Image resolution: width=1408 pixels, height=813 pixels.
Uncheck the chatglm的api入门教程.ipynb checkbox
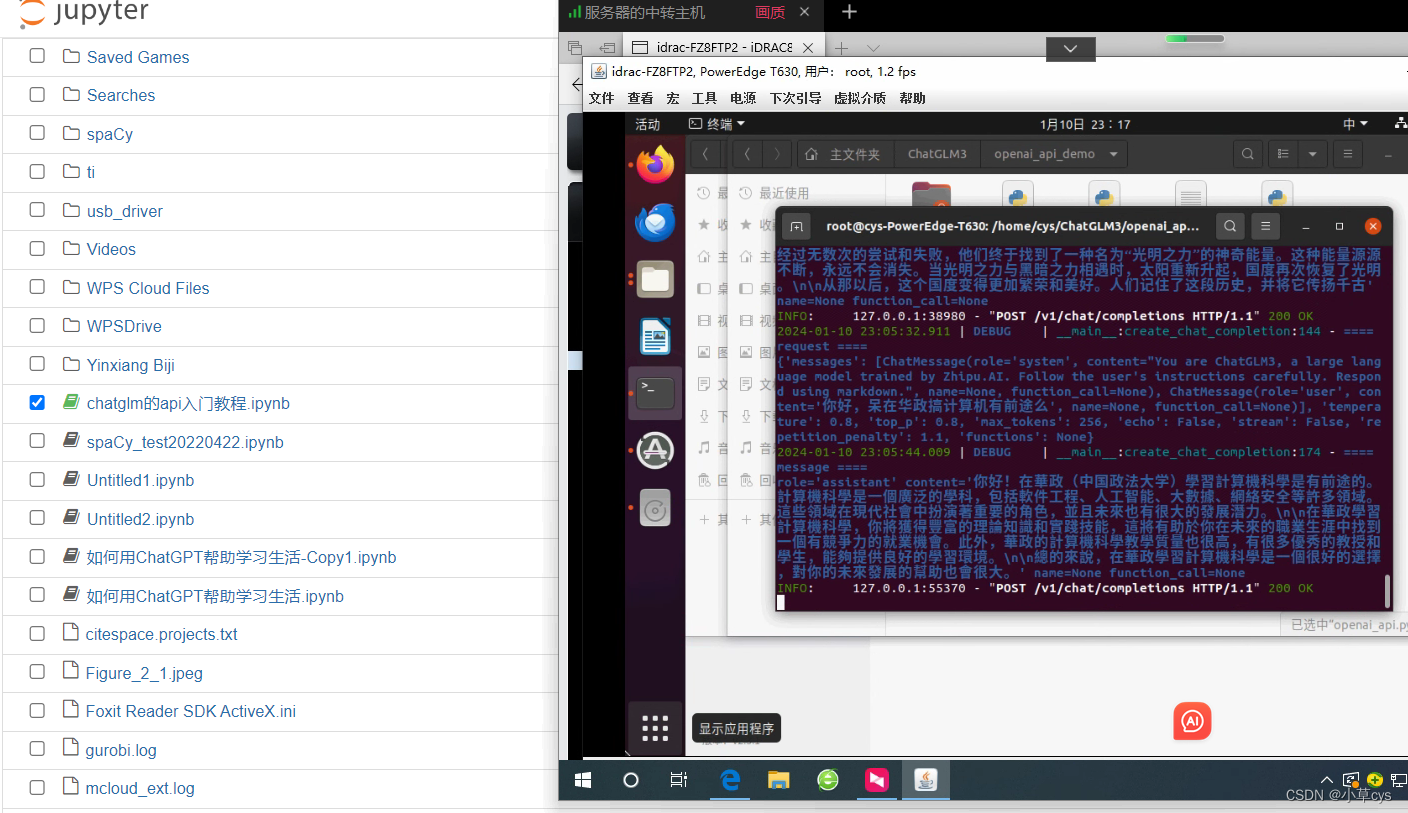click(37, 402)
